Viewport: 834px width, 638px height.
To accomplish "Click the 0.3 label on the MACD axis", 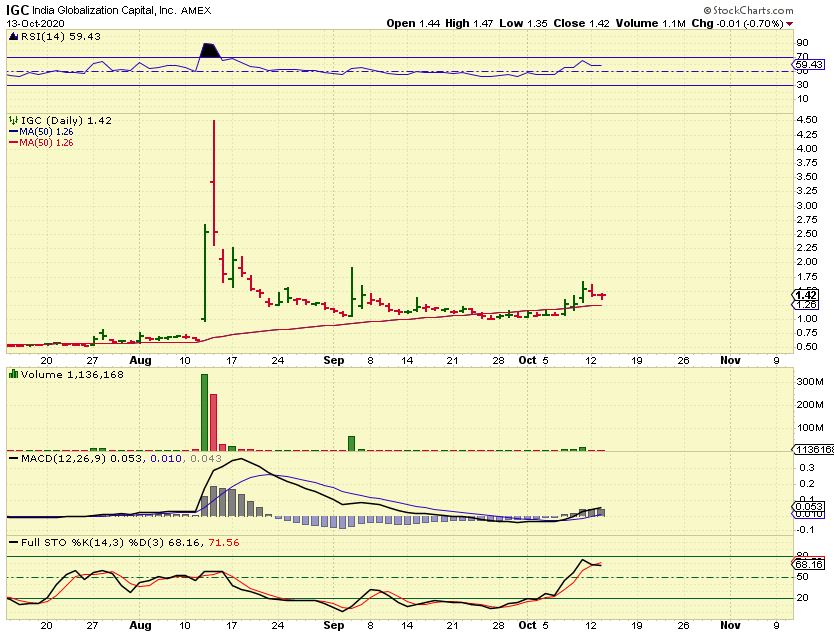I will (x=807, y=467).
